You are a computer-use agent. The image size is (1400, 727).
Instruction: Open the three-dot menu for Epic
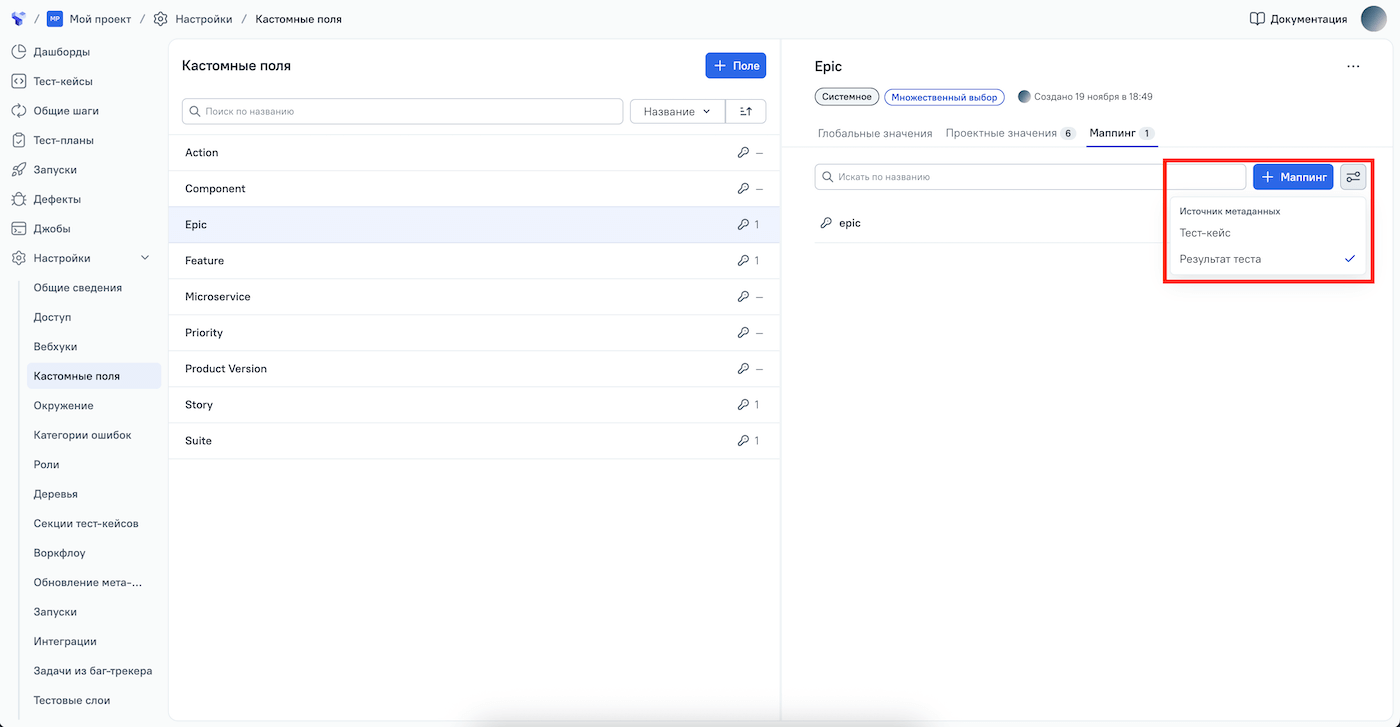1353,67
